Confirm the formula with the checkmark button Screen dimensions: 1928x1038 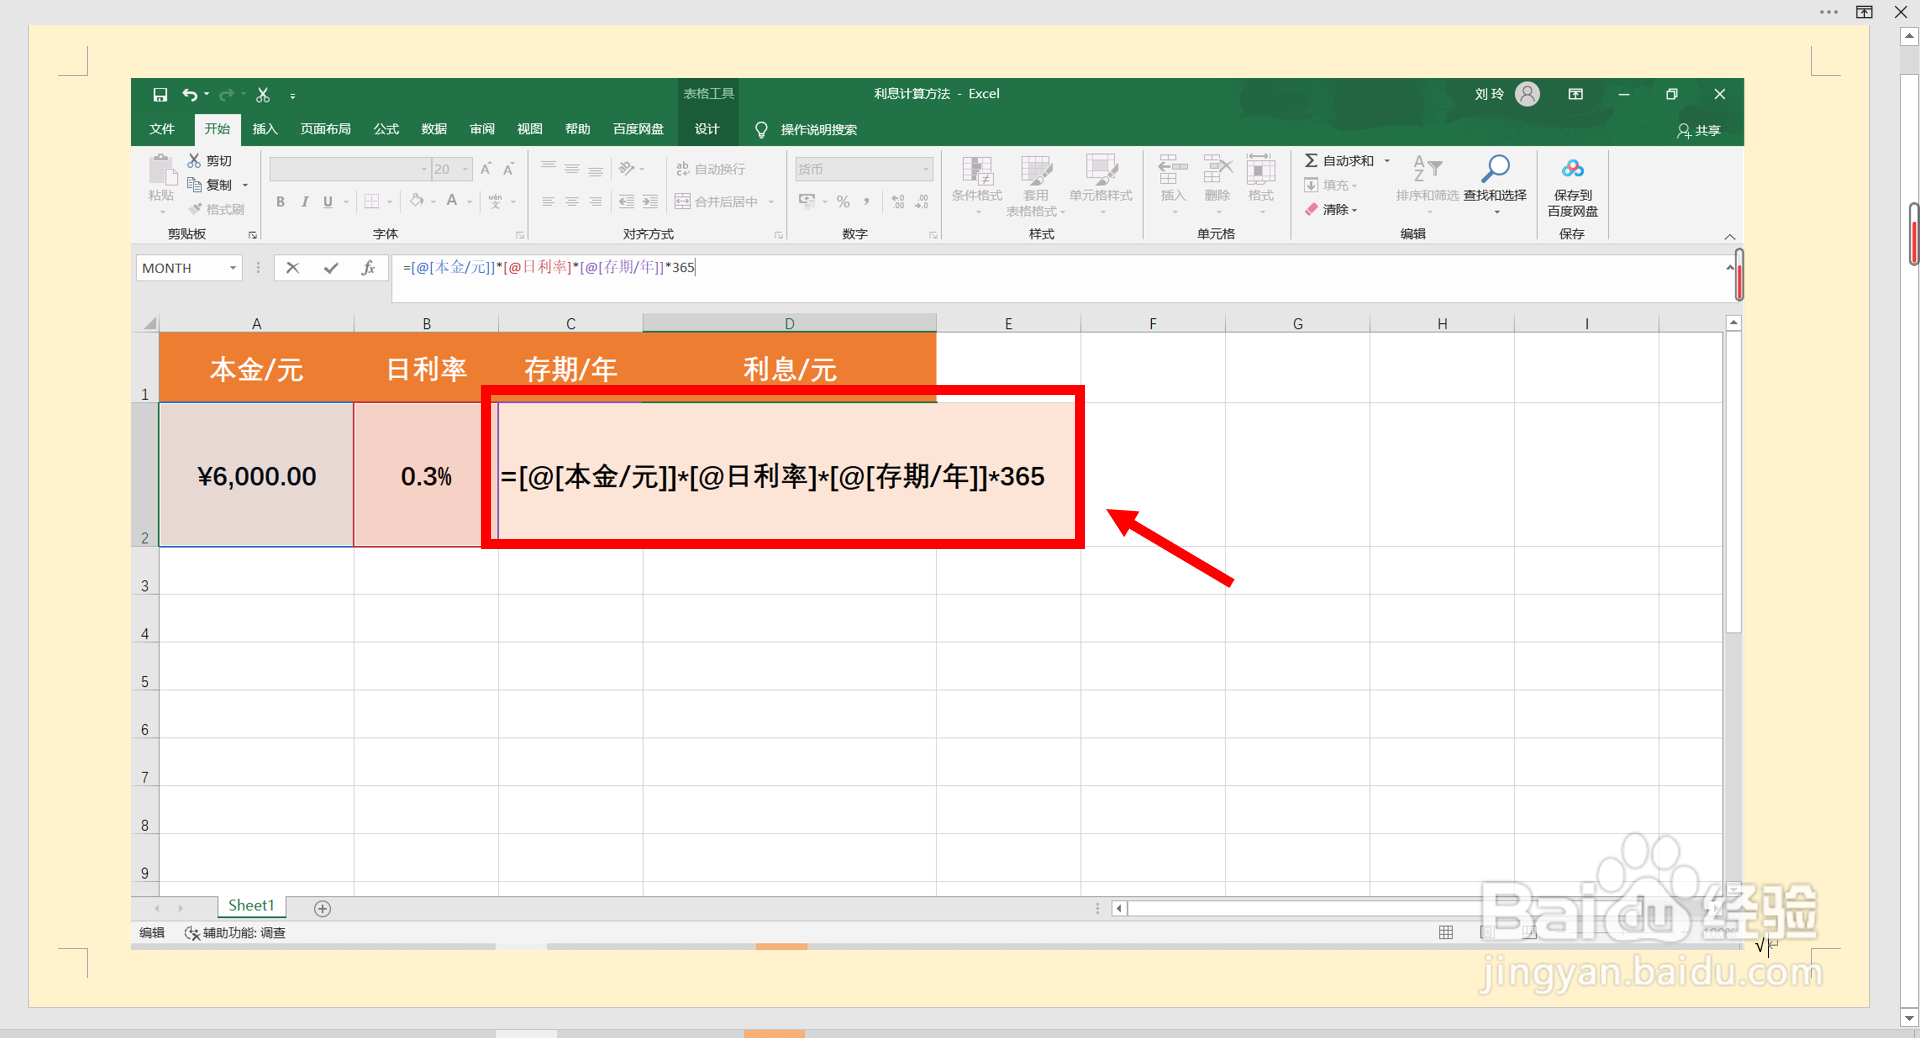click(331, 267)
